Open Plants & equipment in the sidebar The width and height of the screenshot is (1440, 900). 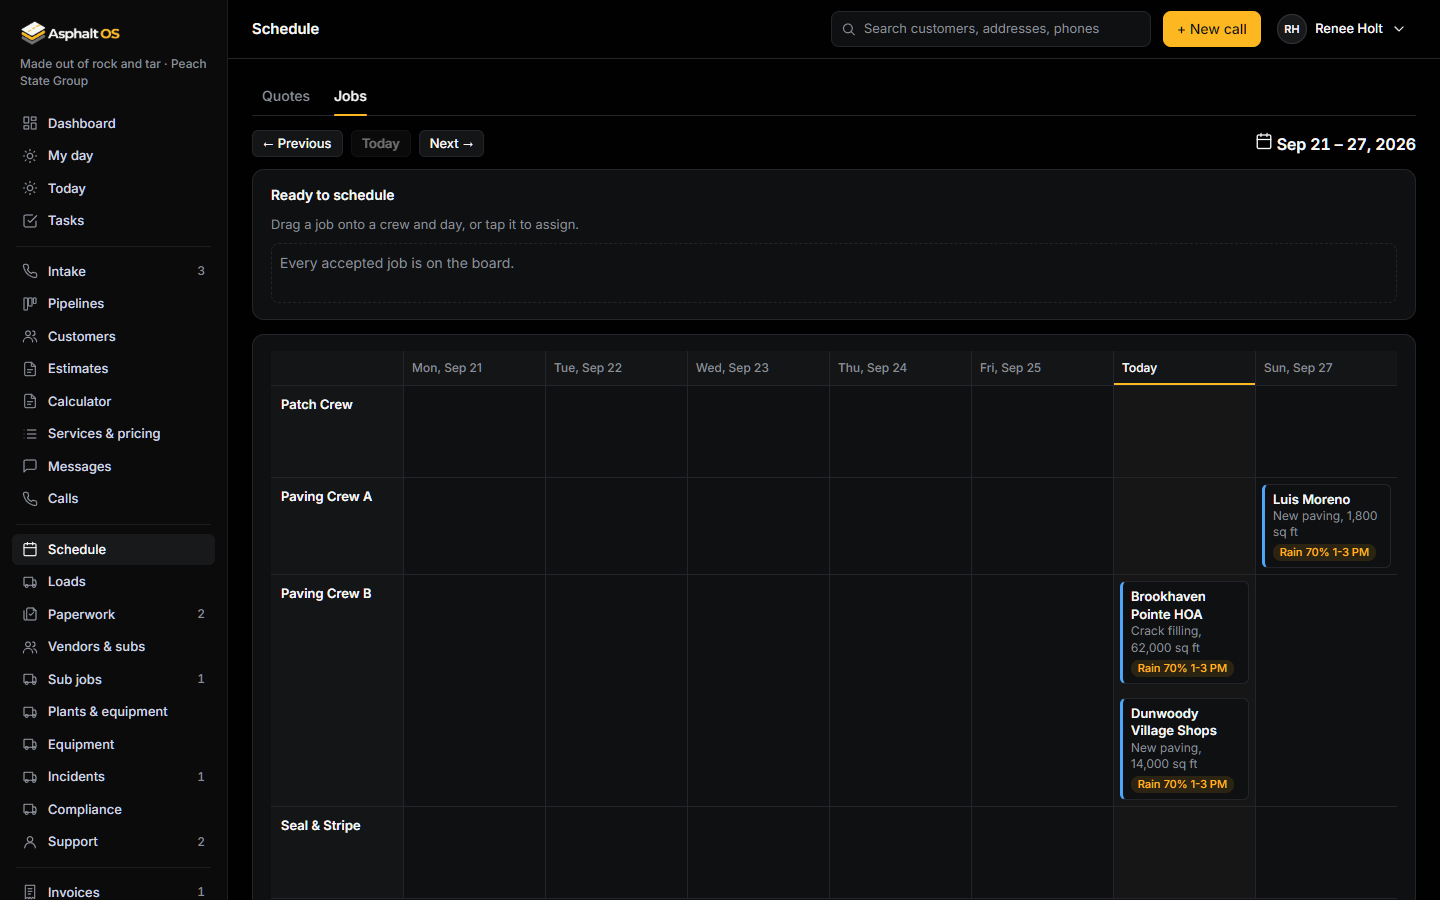tap(113, 712)
